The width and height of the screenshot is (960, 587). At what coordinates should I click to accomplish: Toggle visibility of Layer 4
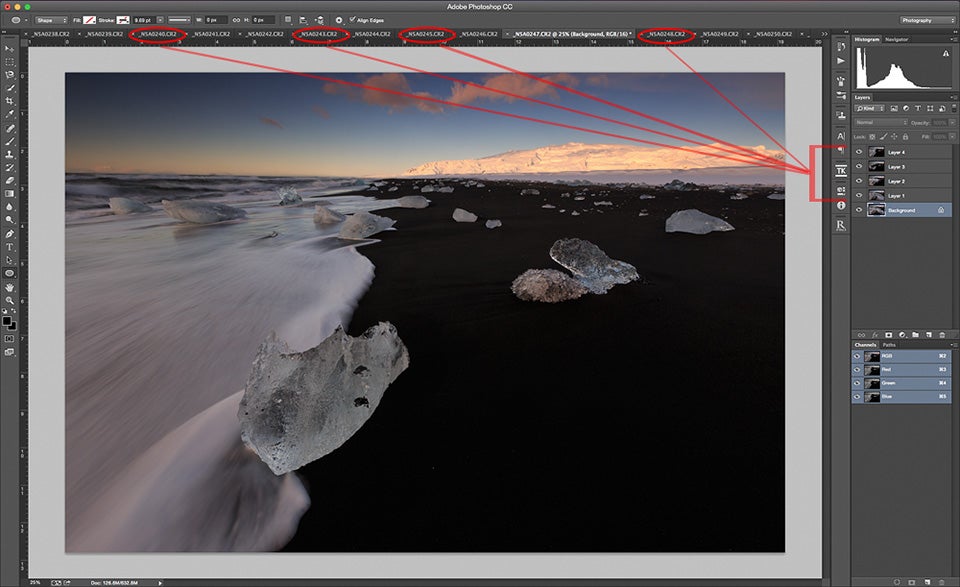click(x=859, y=152)
